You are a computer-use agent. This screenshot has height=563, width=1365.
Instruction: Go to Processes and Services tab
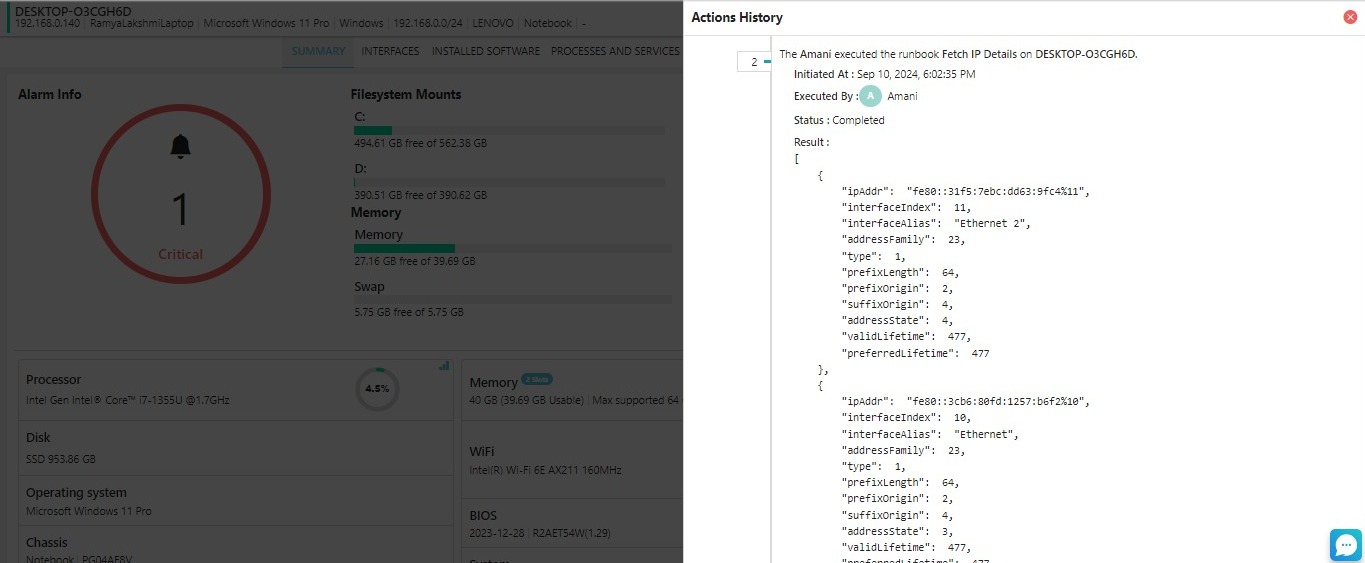point(615,51)
